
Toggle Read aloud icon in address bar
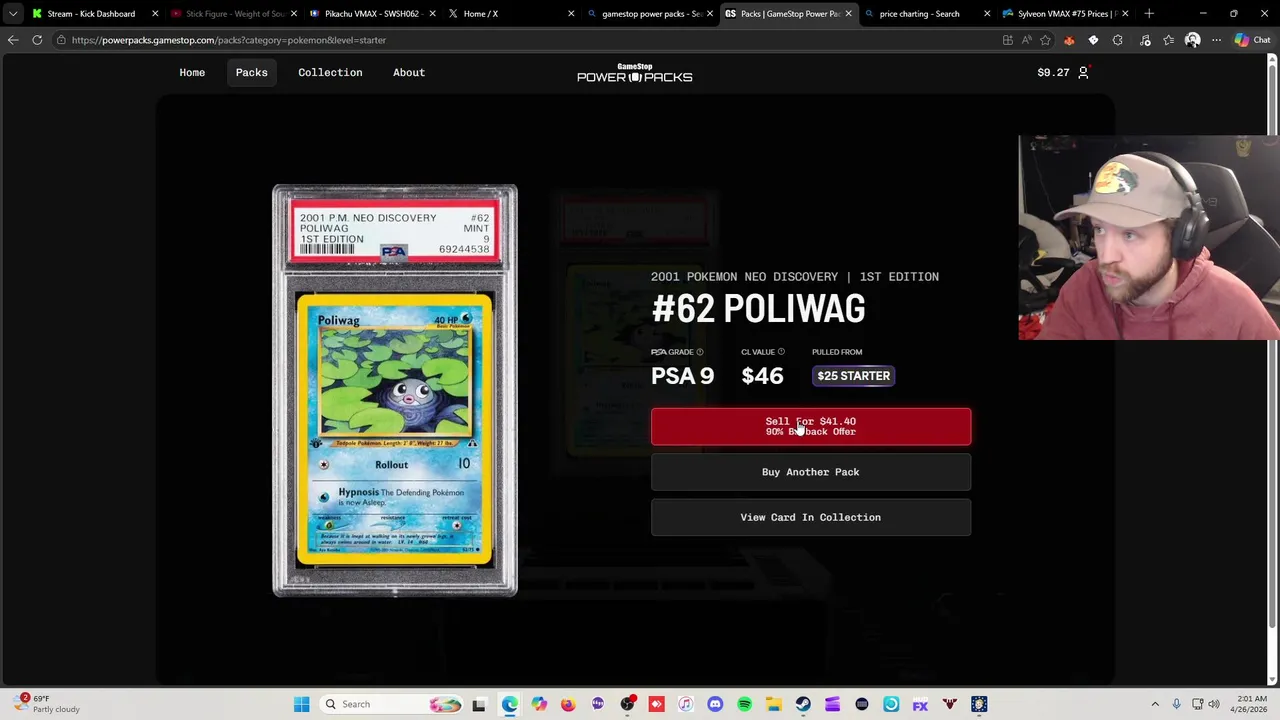1026,40
